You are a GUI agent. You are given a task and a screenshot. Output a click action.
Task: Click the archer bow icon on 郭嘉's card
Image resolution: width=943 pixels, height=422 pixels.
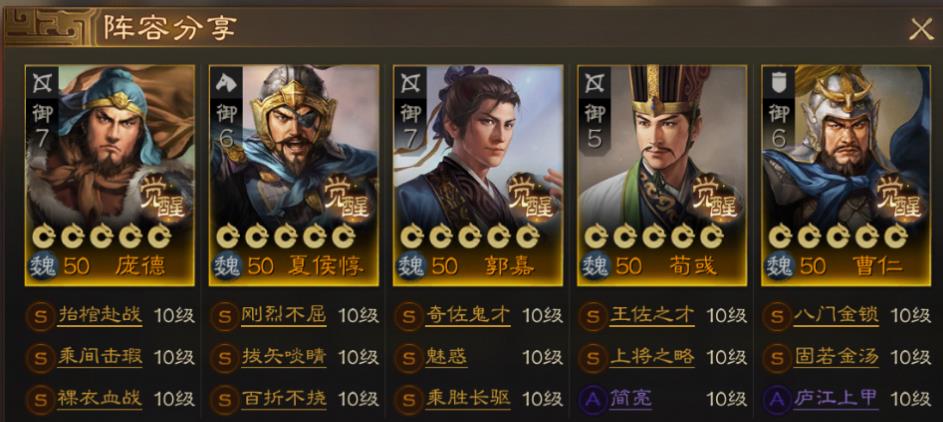point(410,84)
